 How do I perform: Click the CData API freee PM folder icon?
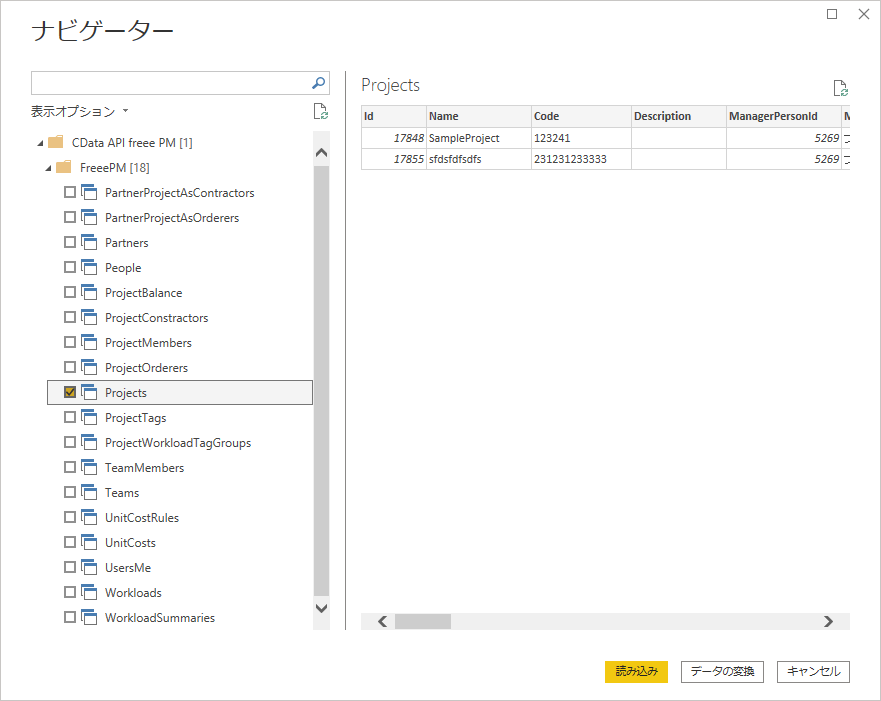[x=56, y=142]
